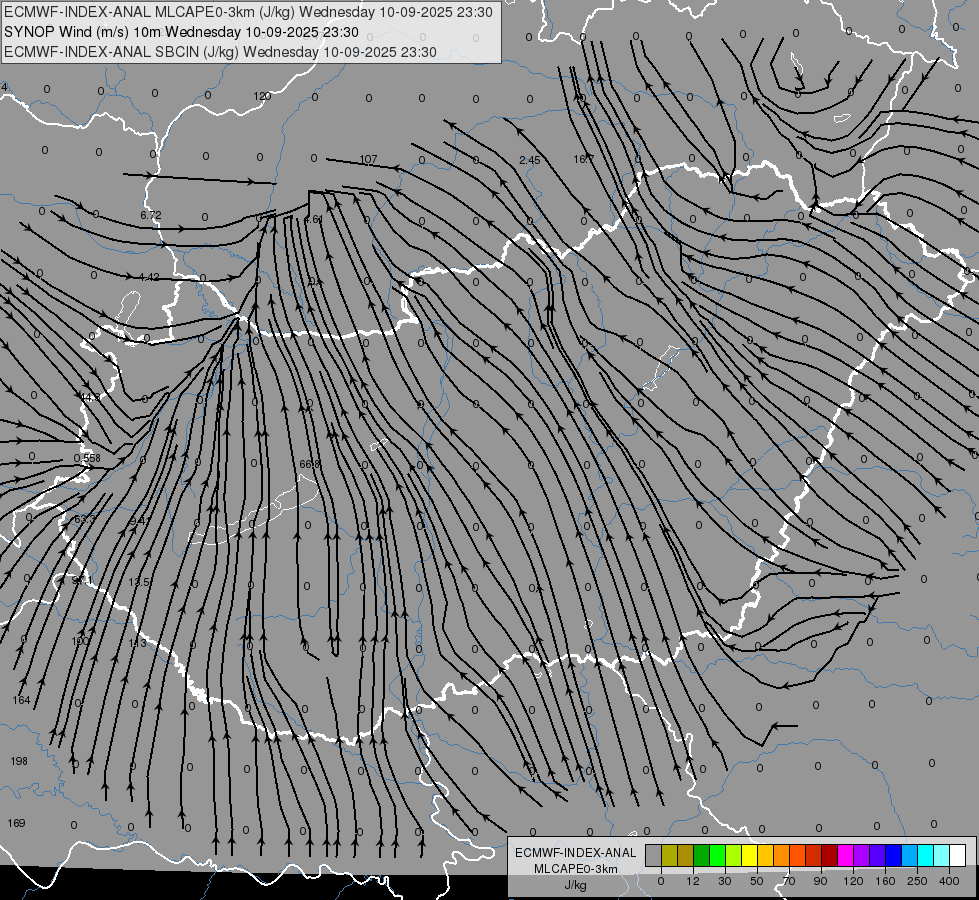Select the pale cyan swatch left of the 400 tick
Viewport: 979px width, 900px height.
coord(942,855)
